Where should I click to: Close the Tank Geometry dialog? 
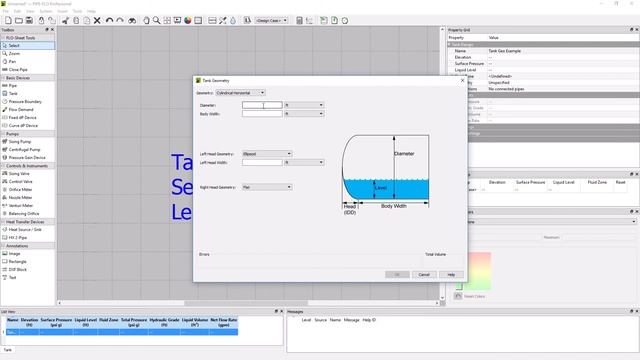[x=462, y=80]
